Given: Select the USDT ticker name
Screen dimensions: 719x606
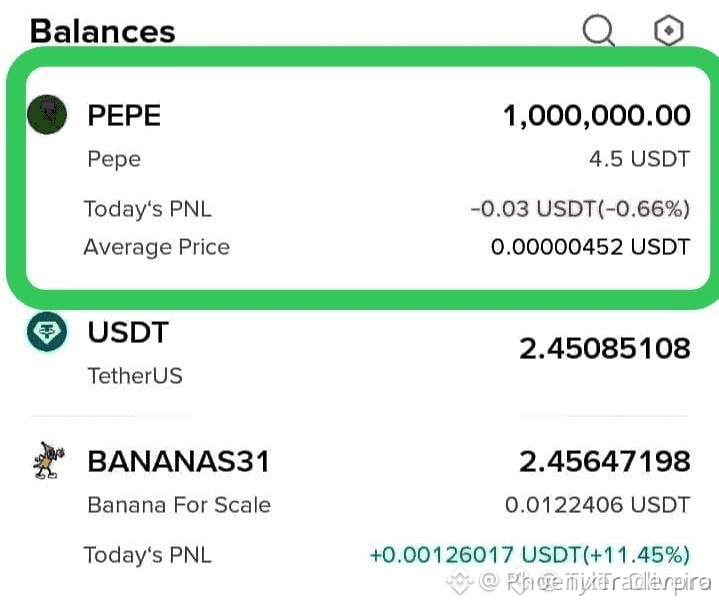Looking at the screenshot, I should pyautogui.click(x=128, y=332).
